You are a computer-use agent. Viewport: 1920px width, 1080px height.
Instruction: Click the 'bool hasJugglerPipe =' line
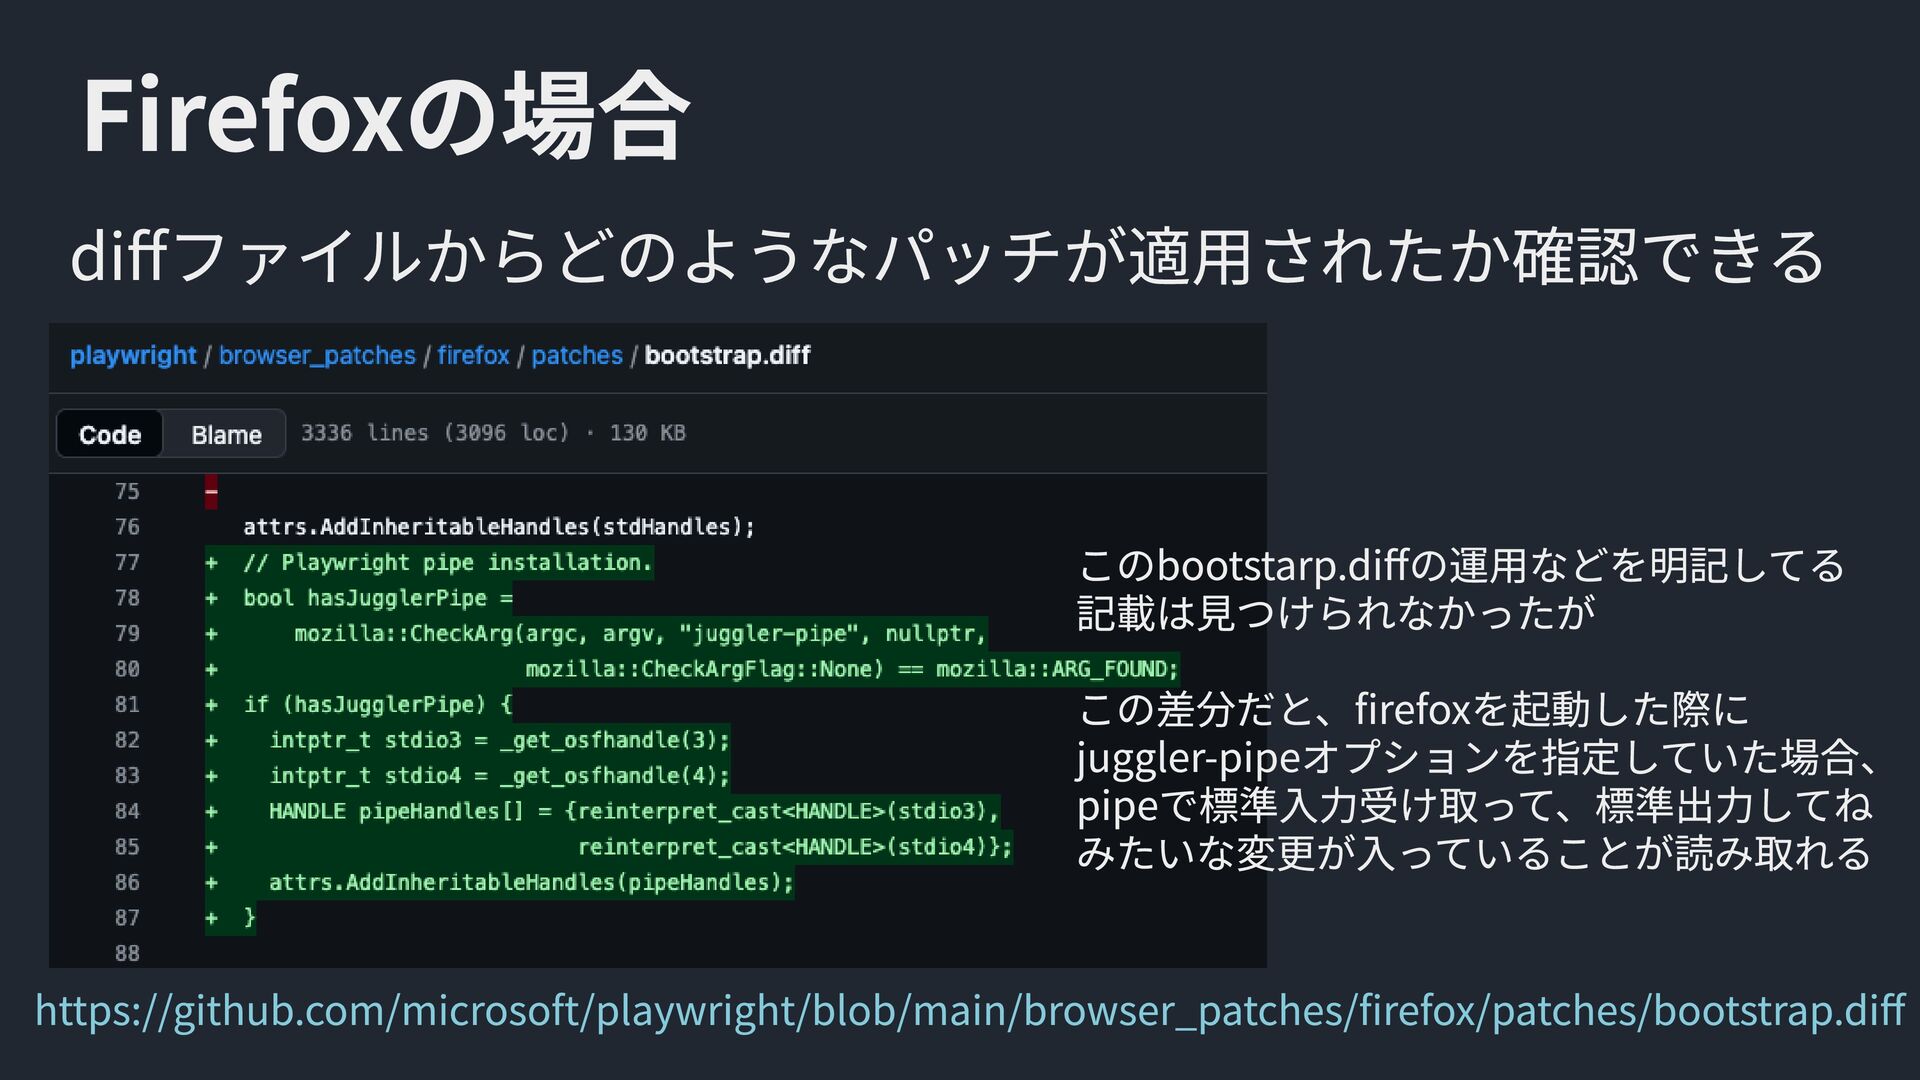[x=378, y=598]
